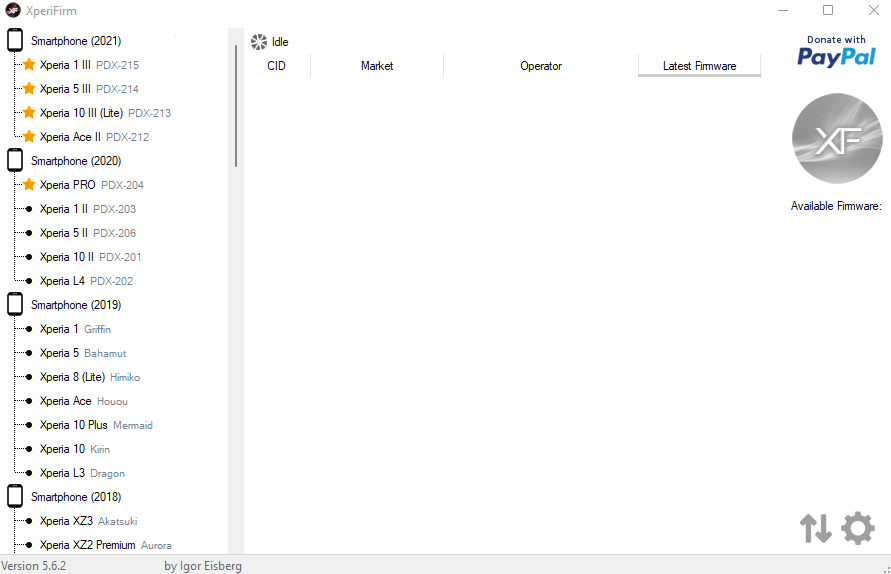Click the star icon beside Xperia PRO
This screenshot has height=574, width=891.
[29, 184]
